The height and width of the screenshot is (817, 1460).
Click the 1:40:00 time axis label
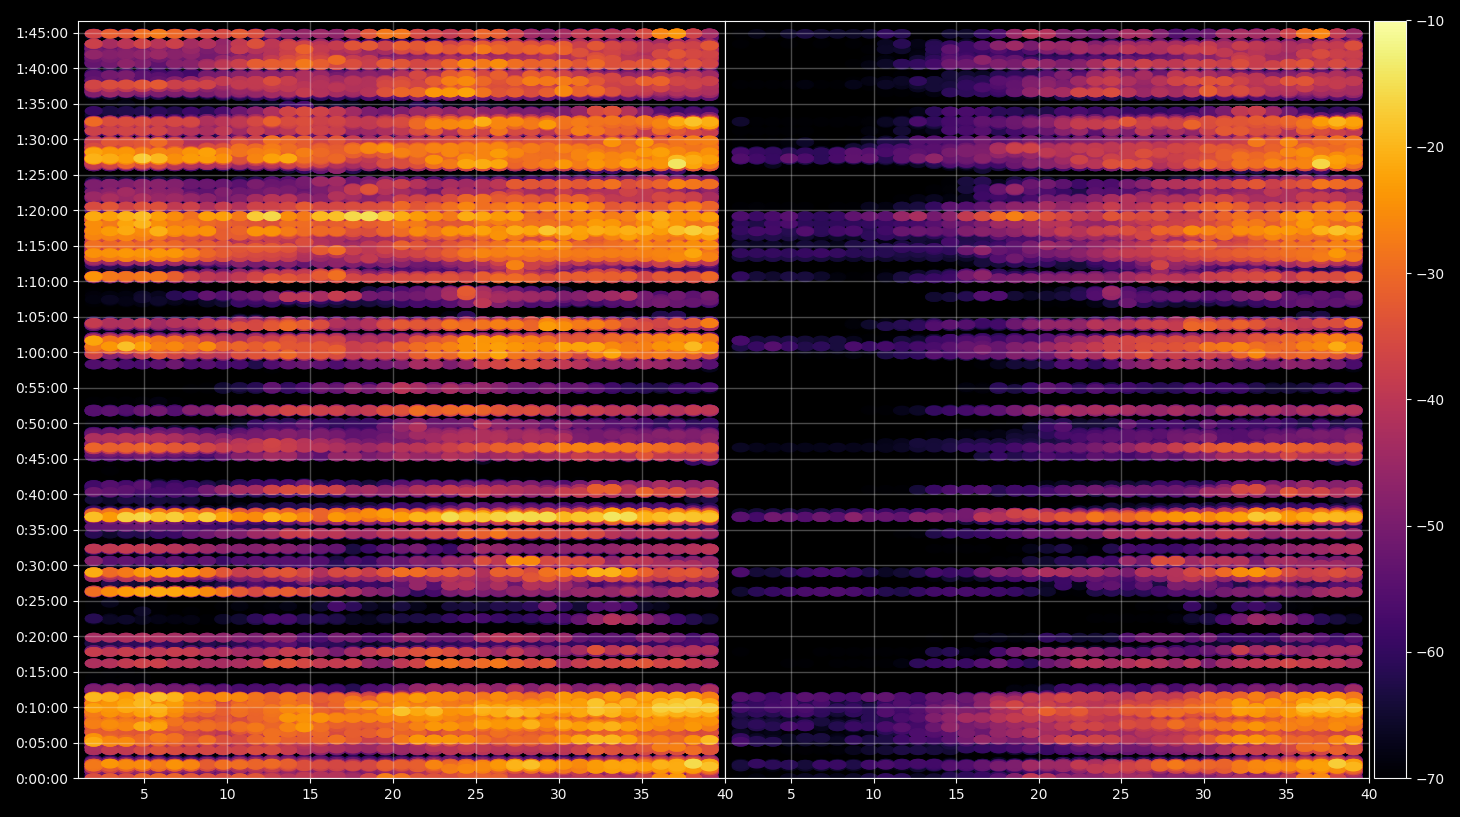coord(42,69)
